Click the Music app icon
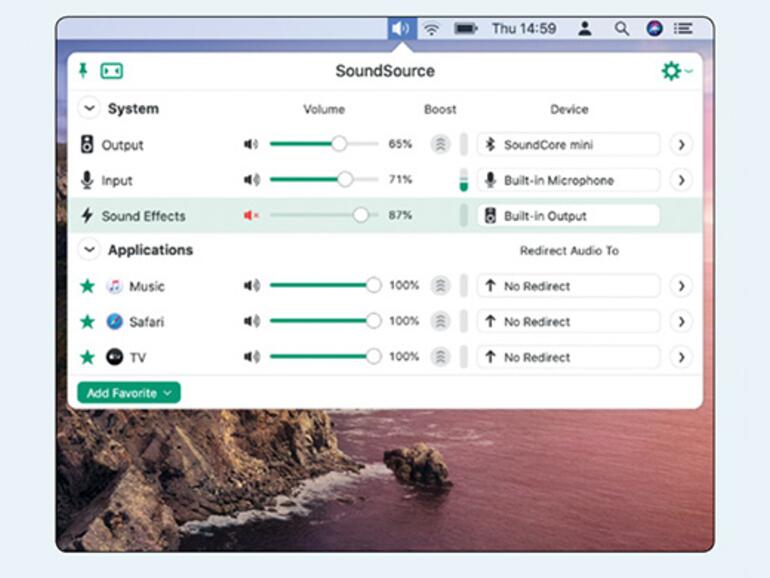770x578 pixels. (x=114, y=286)
